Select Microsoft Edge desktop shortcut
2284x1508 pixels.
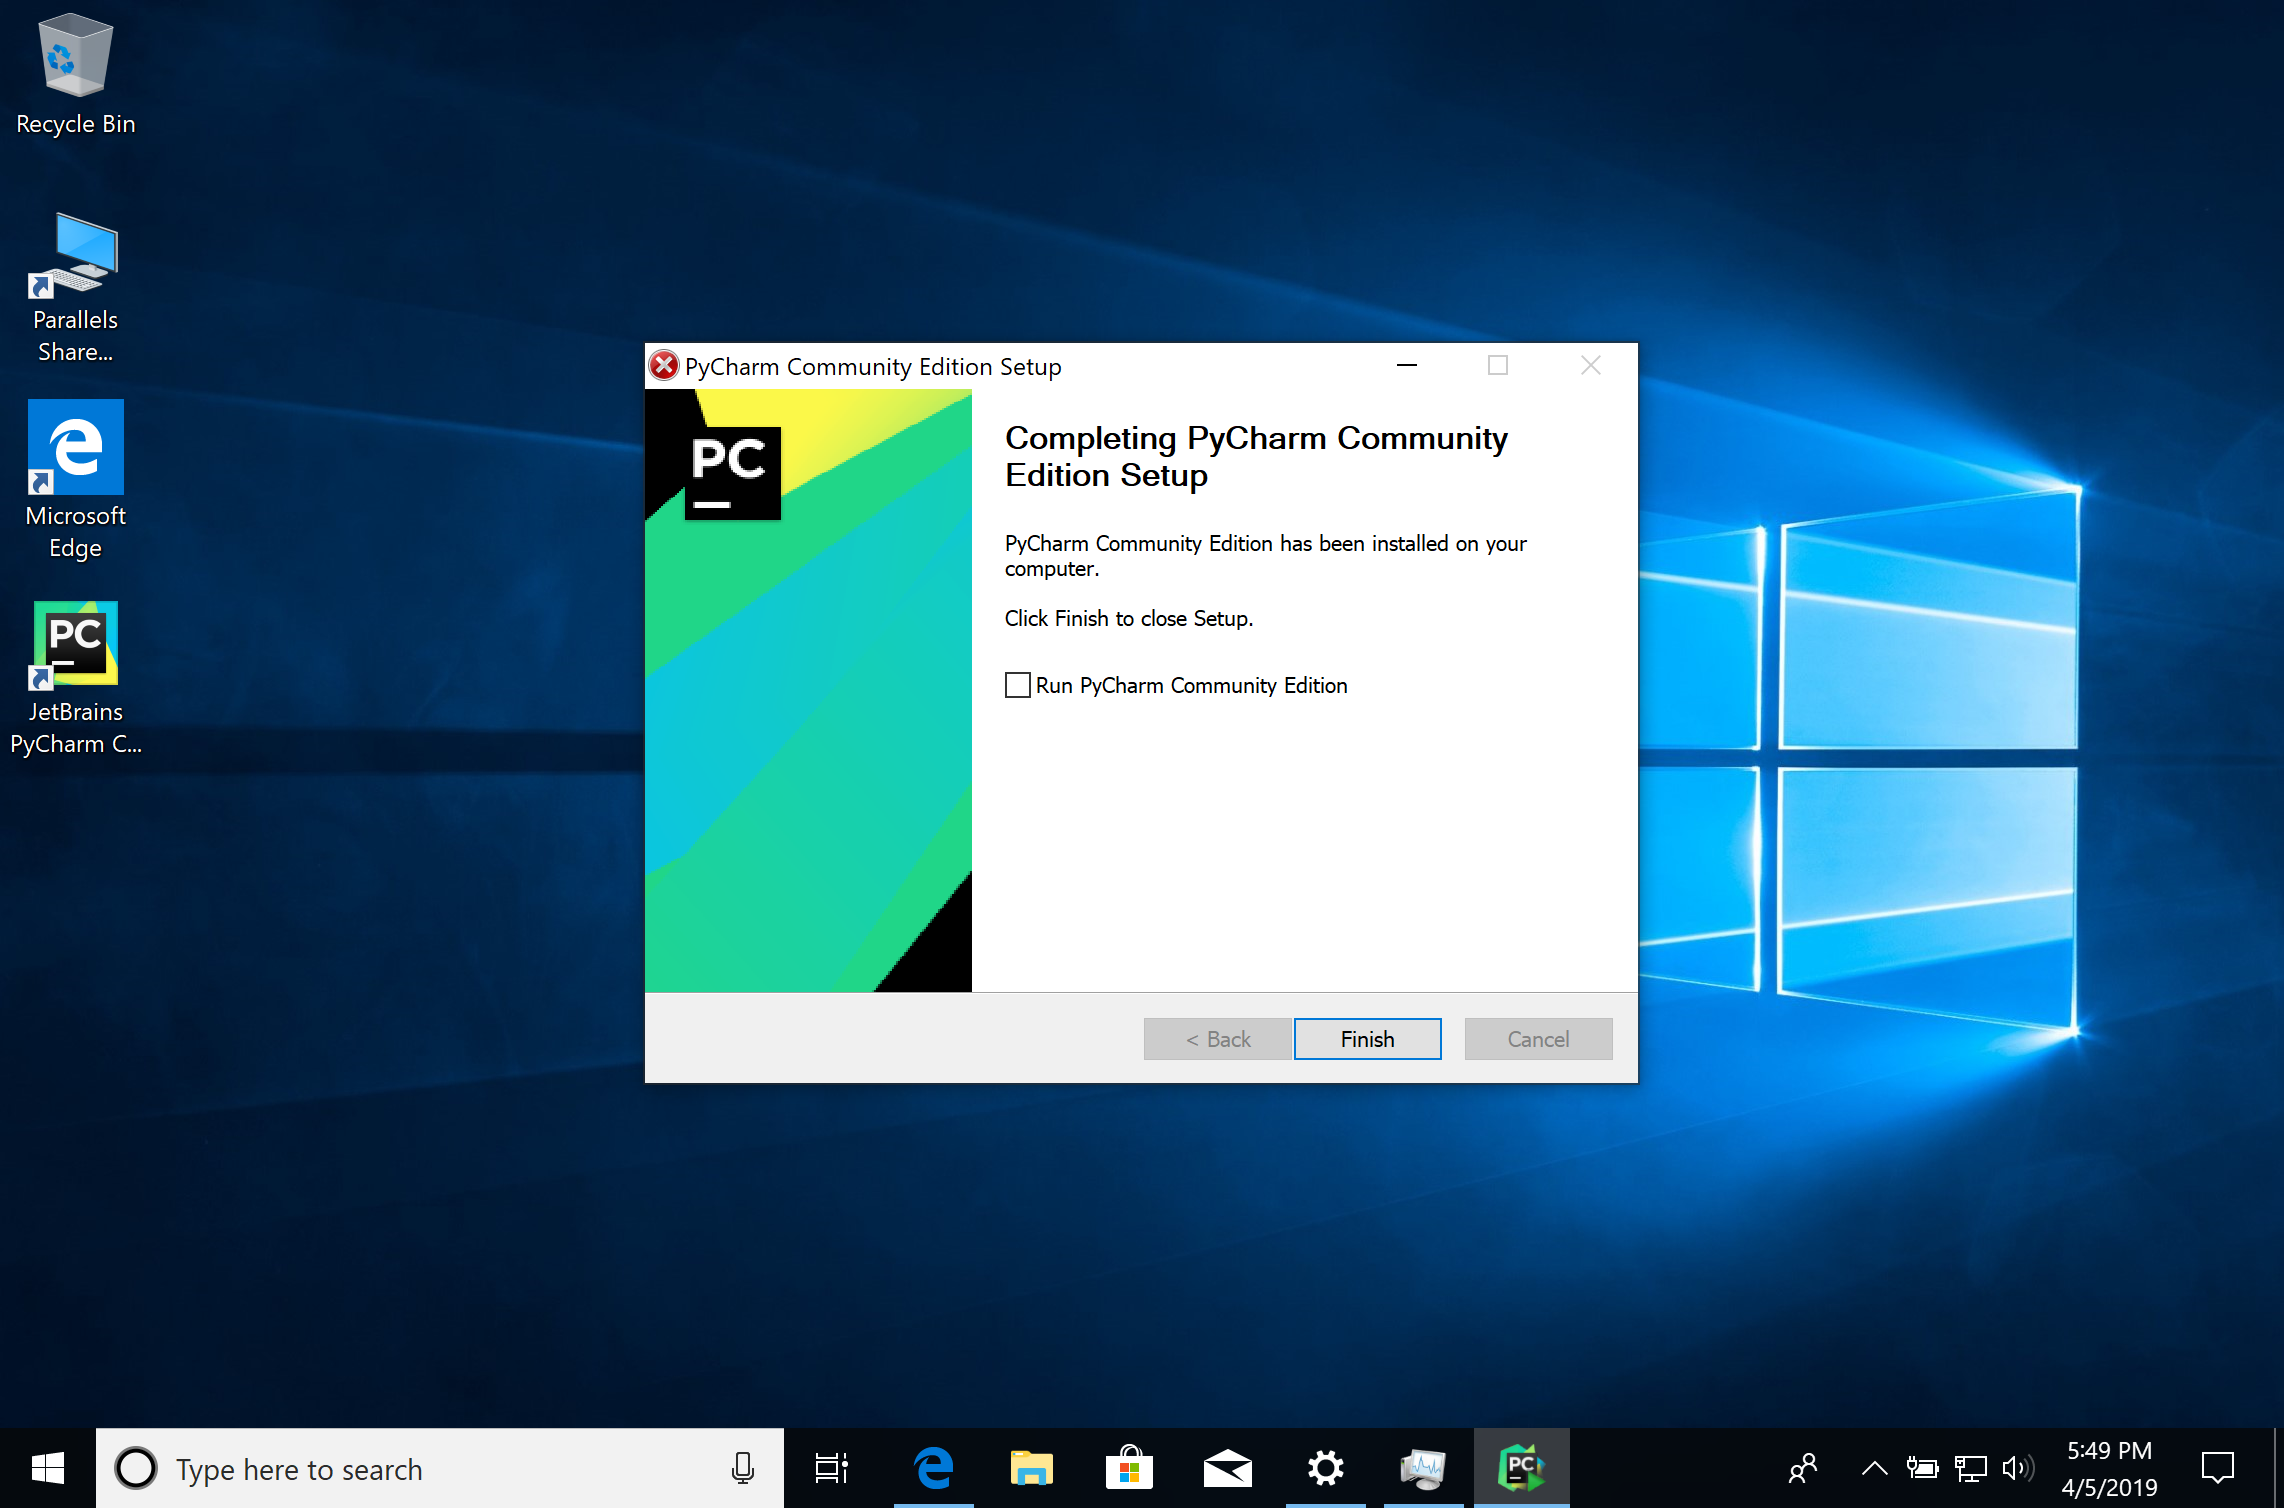click(x=76, y=482)
